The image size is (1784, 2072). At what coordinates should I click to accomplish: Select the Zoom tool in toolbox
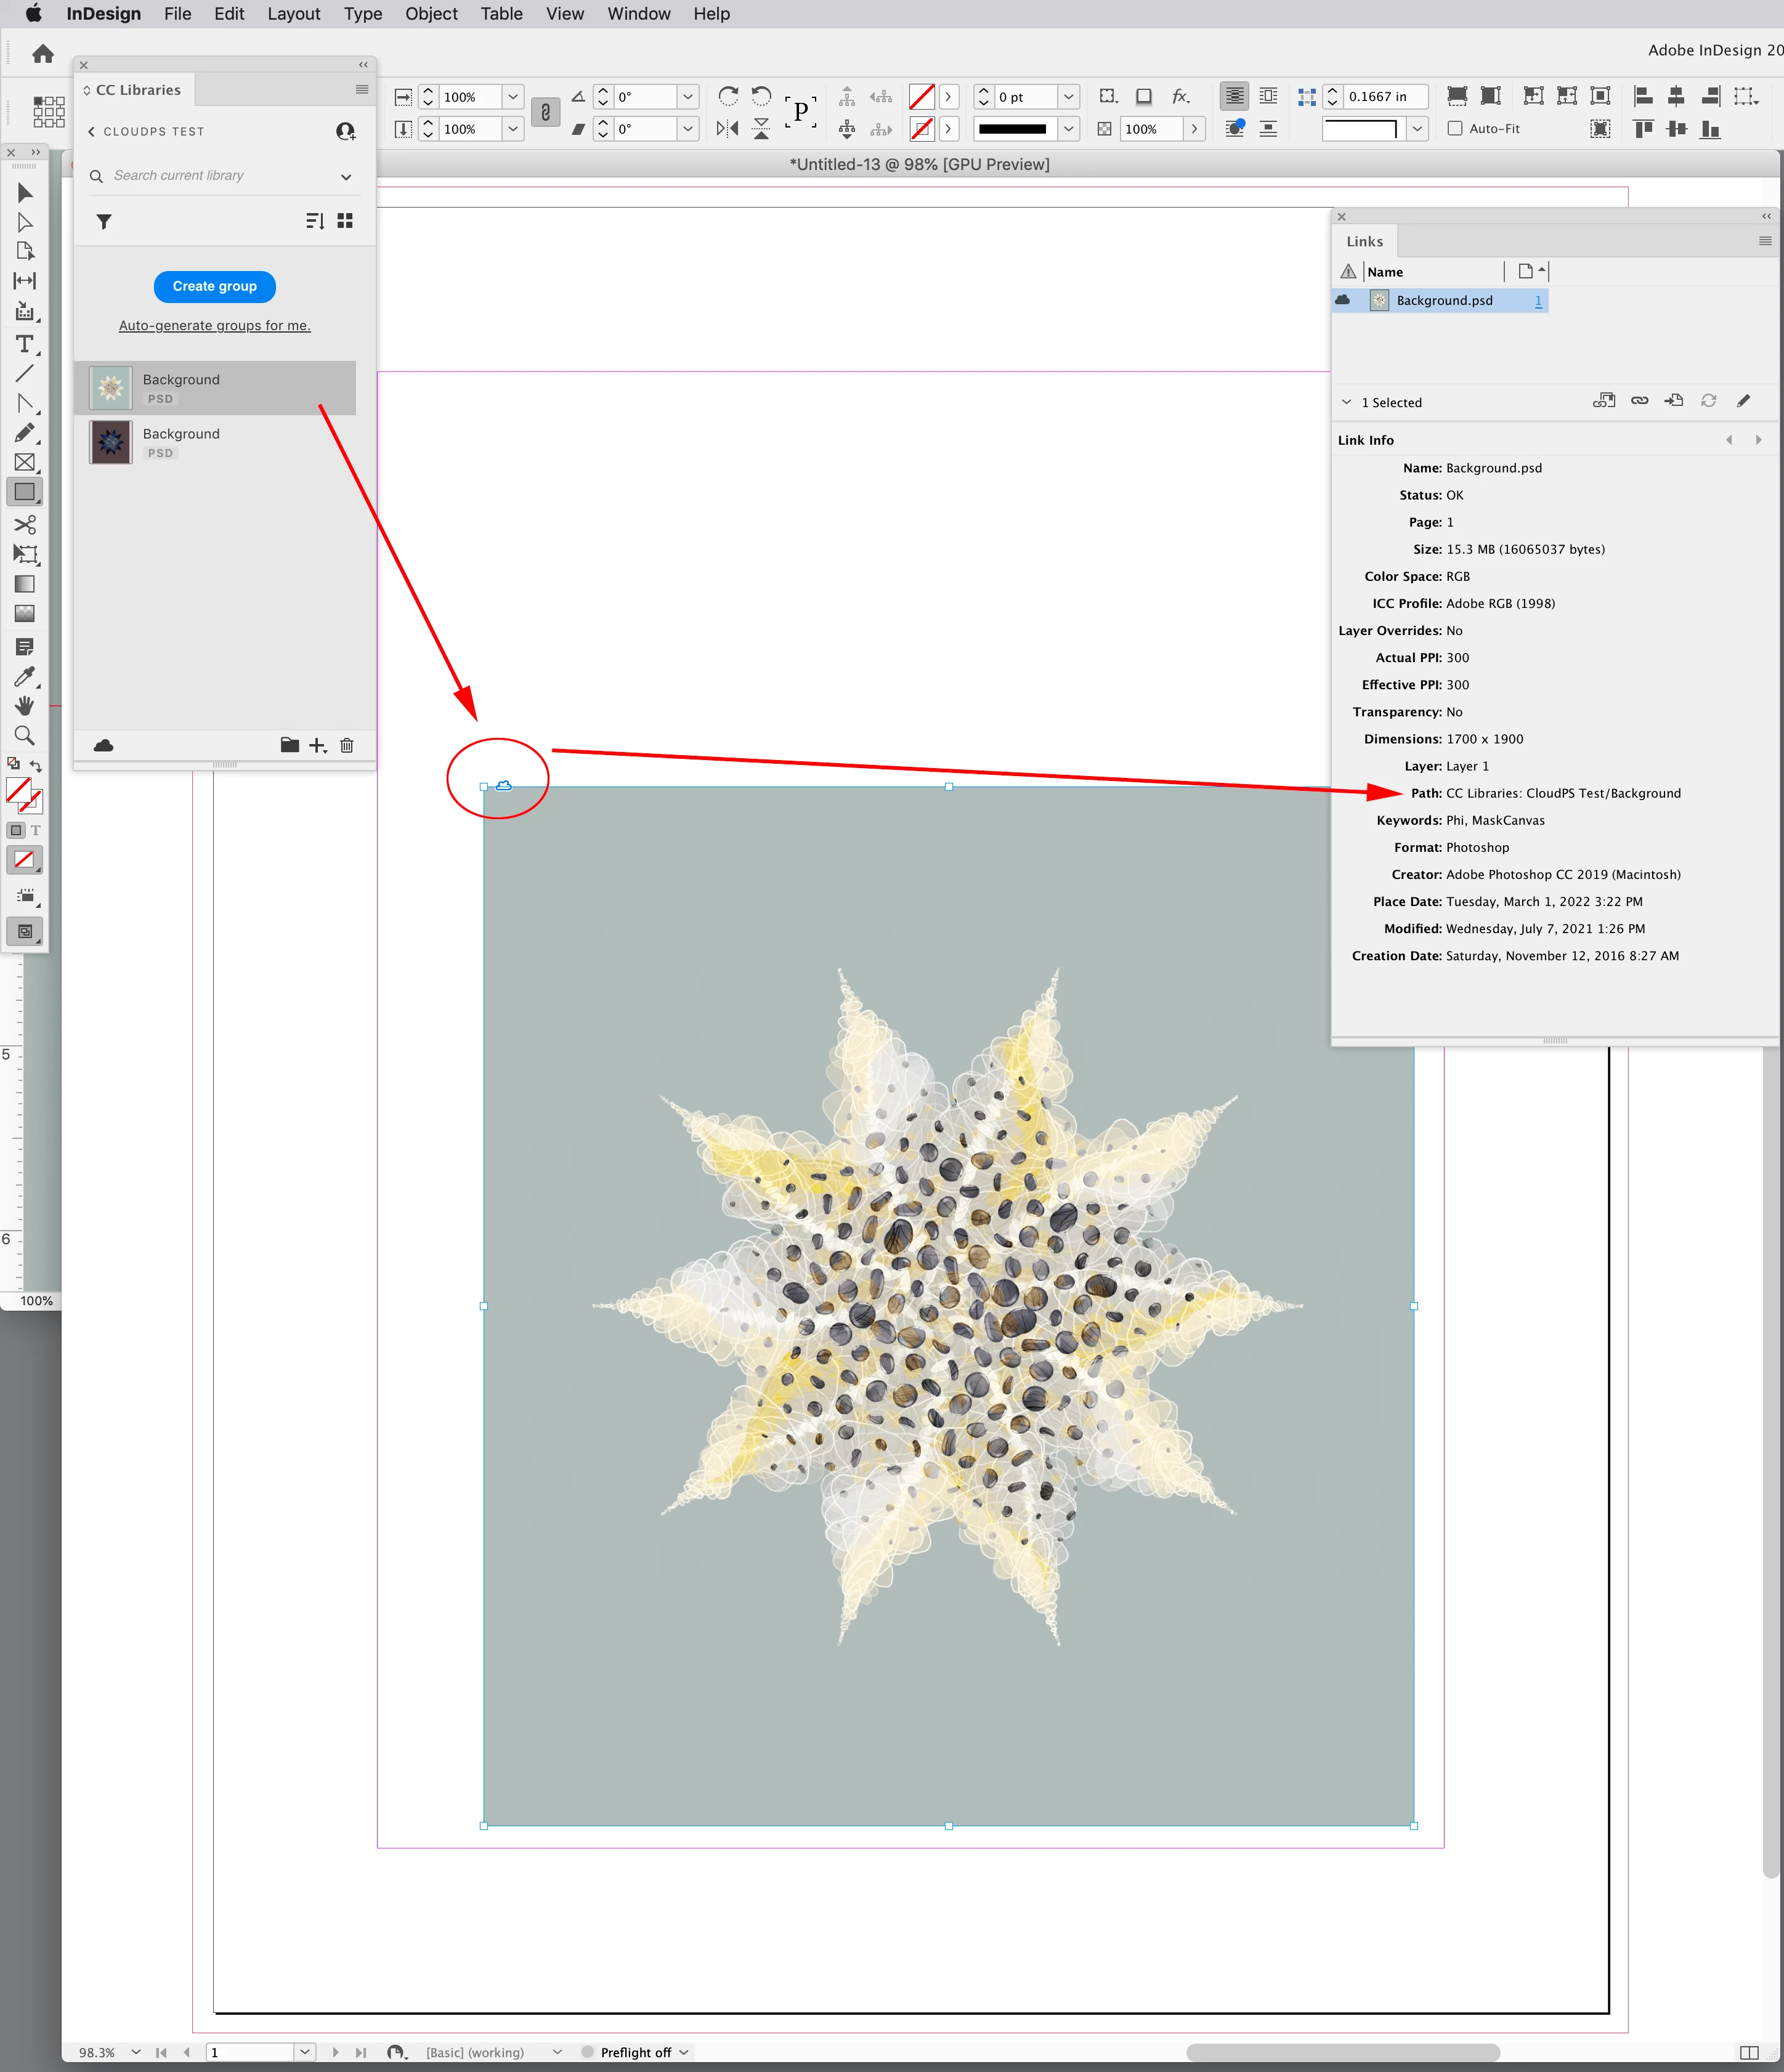click(x=24, y=736)
